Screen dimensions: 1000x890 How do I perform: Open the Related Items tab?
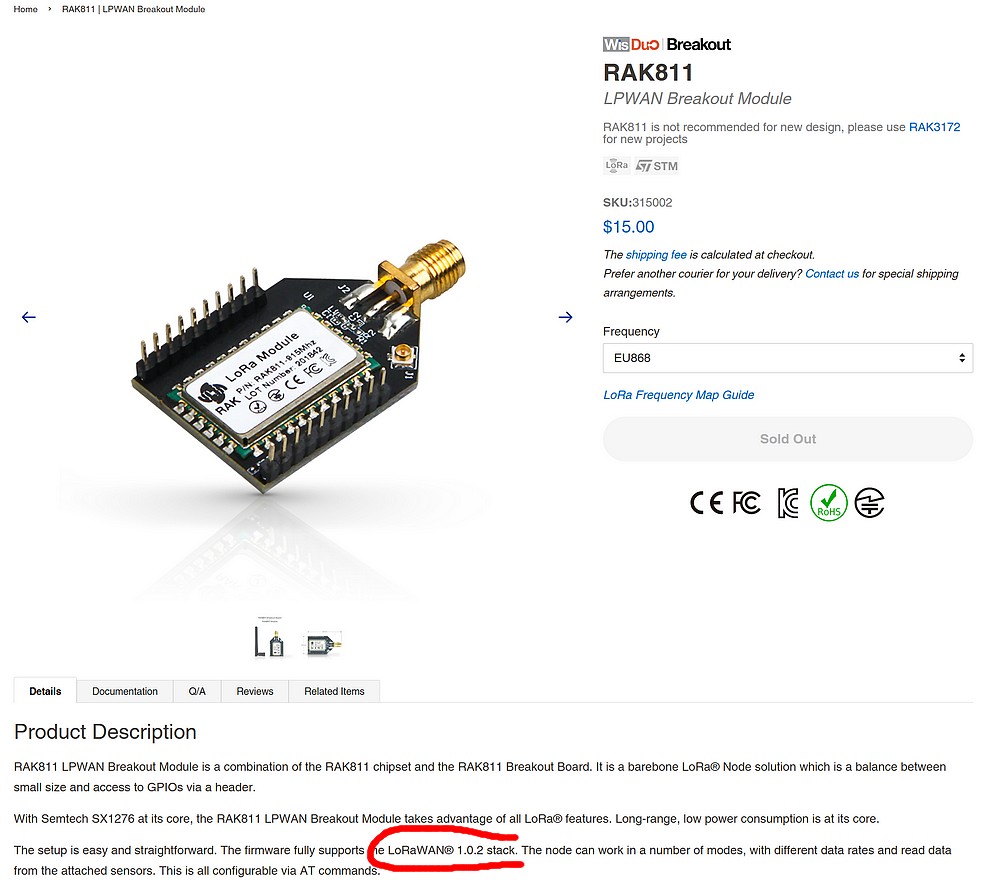(334, 691)
